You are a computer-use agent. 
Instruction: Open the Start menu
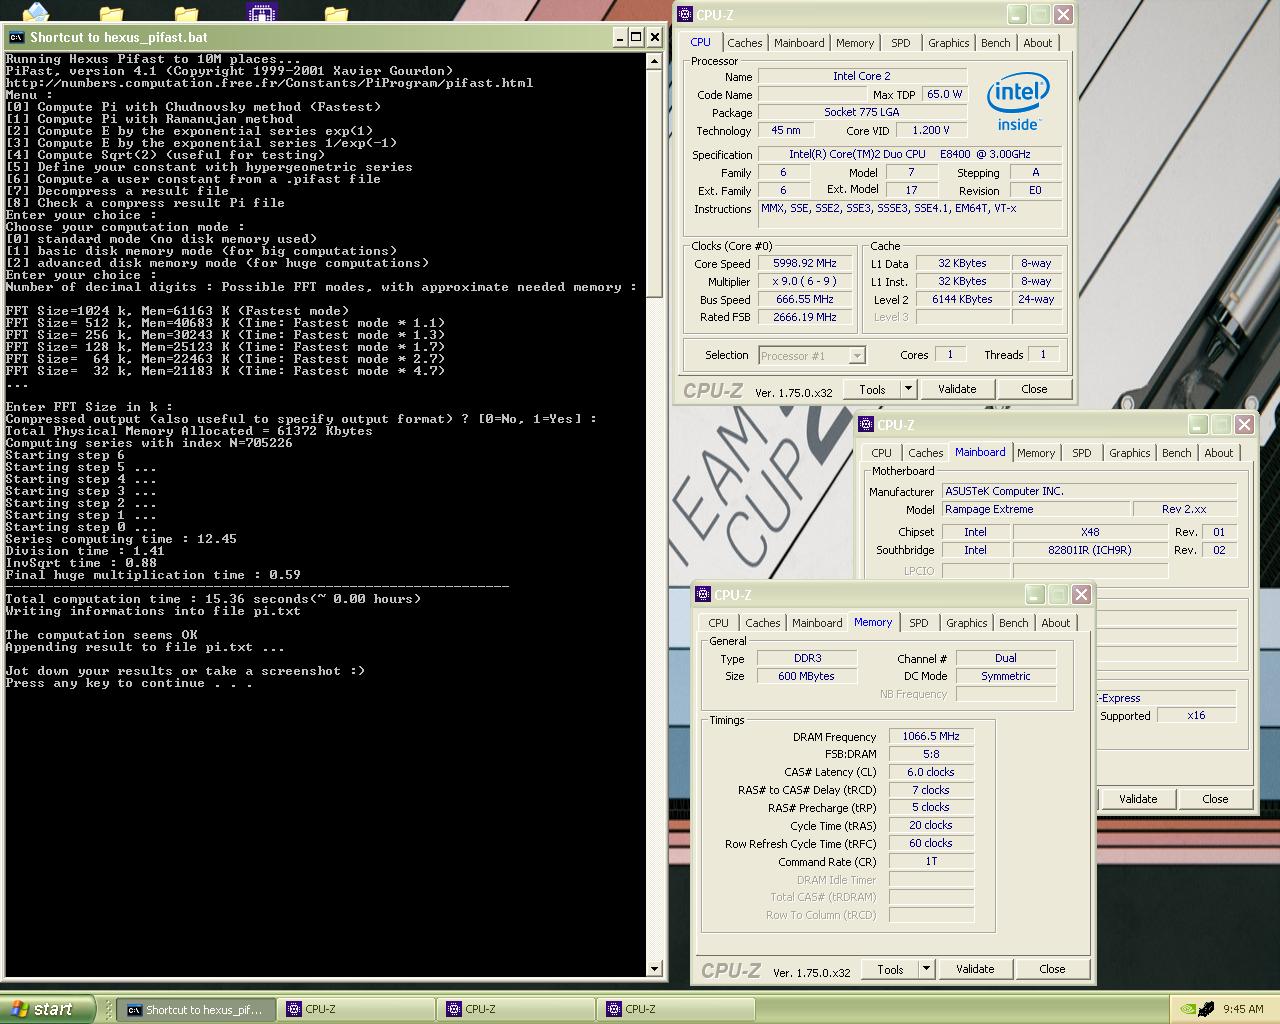click(x=48, y=1009)
